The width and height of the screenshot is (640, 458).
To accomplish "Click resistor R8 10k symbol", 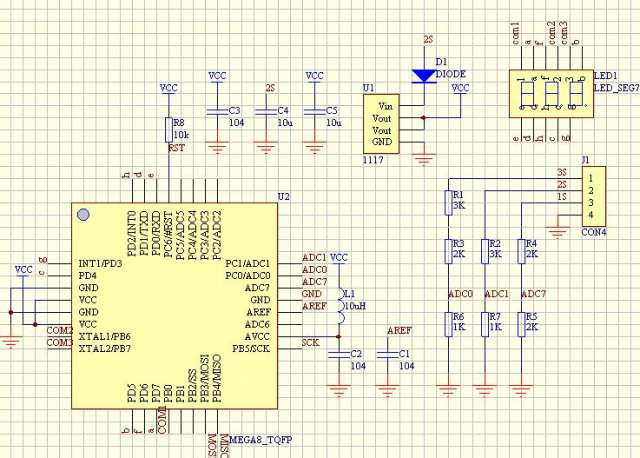I will 167,130.
